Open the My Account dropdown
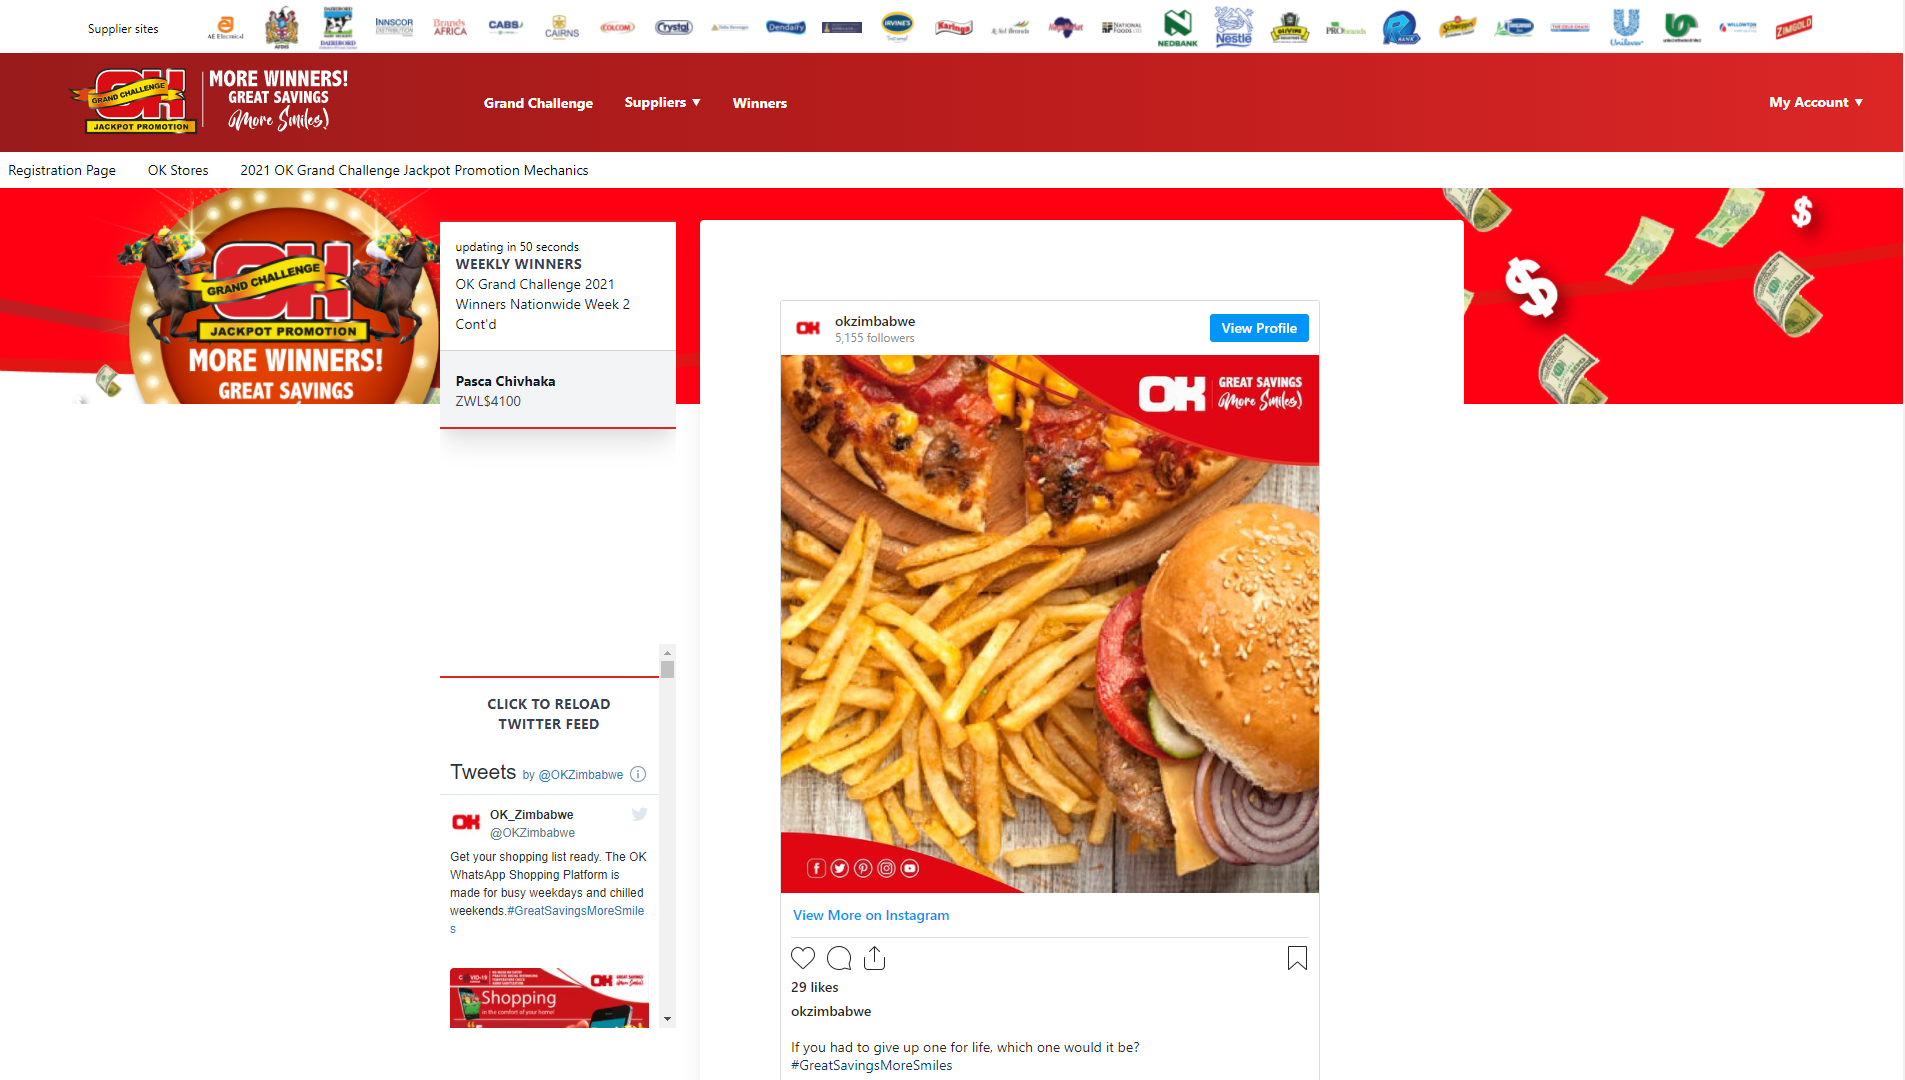This screenshot has height=1080, width=1905. 1815,102
